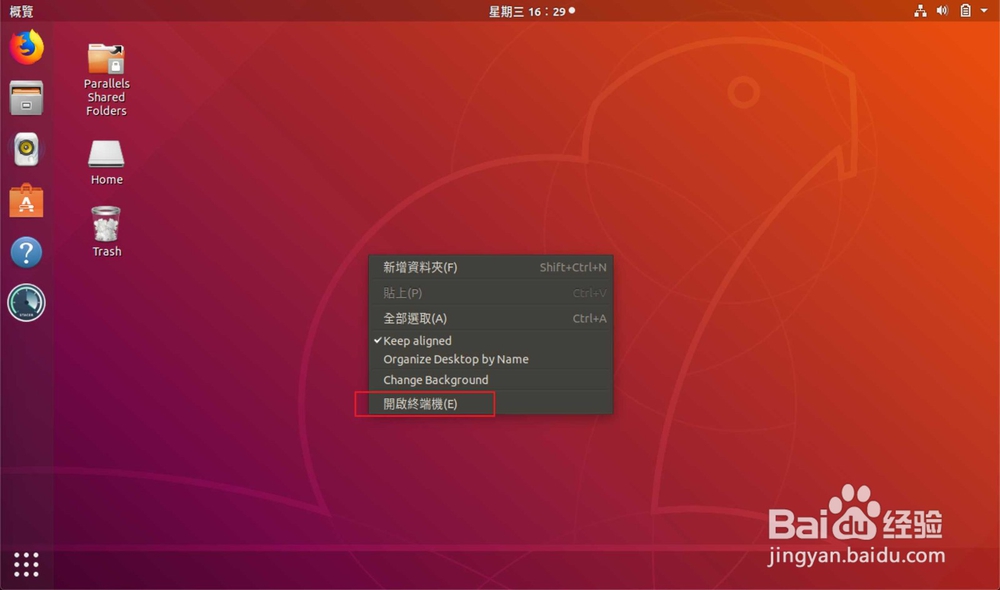Launch Stacer system monitor from dock
The image size is (1000, 590).
click(x=26, y=302)
